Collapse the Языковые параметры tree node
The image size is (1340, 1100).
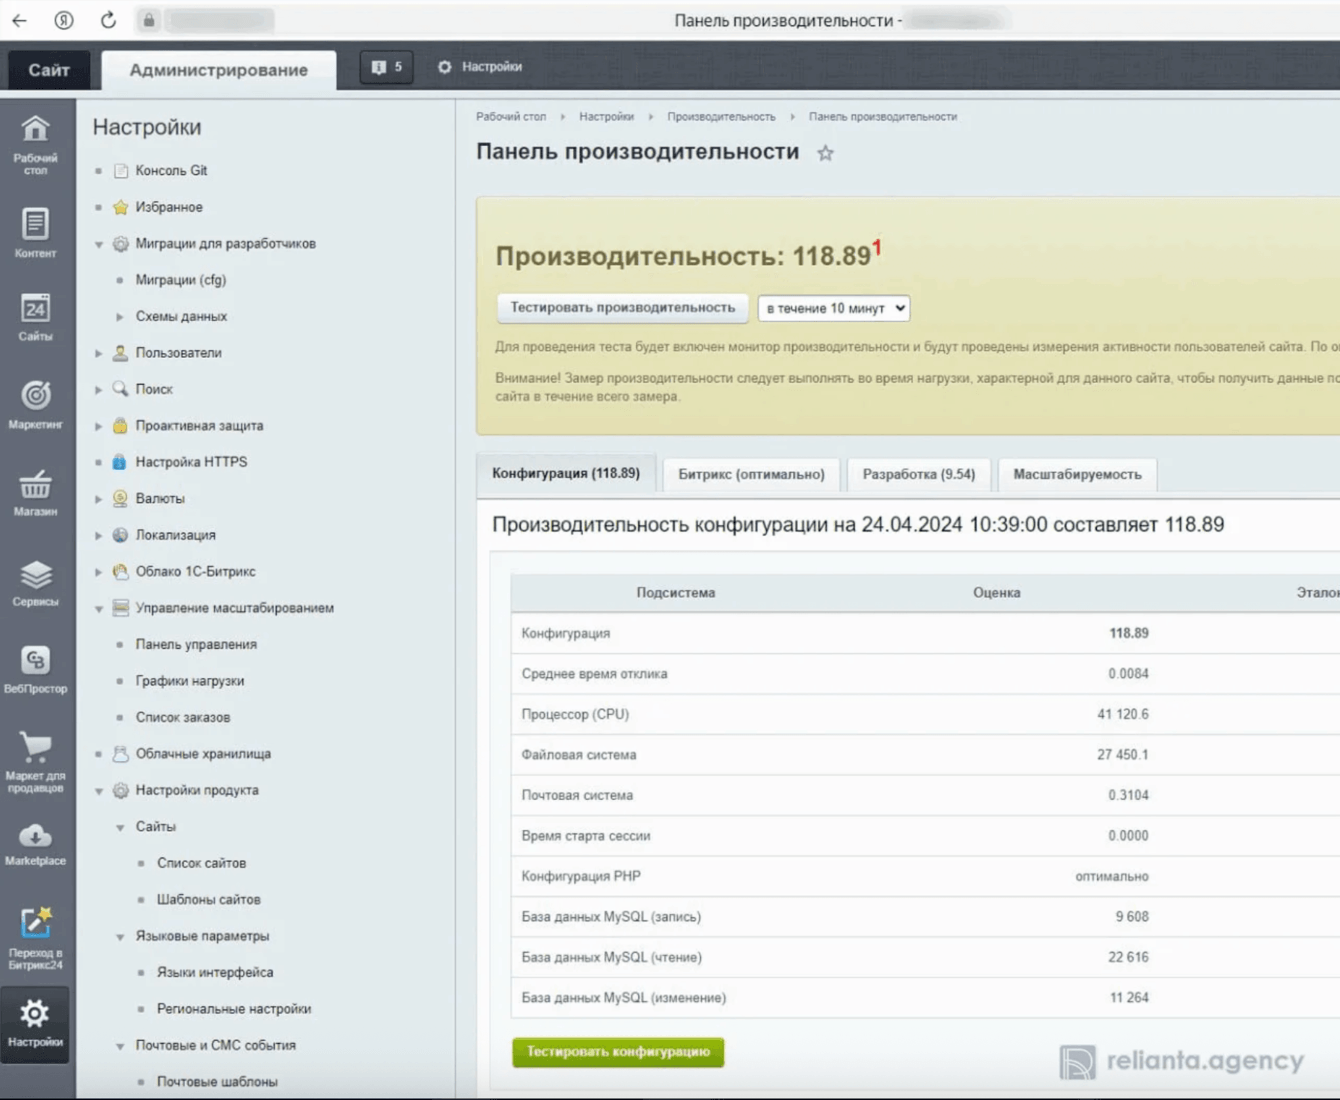coord(120,937)
